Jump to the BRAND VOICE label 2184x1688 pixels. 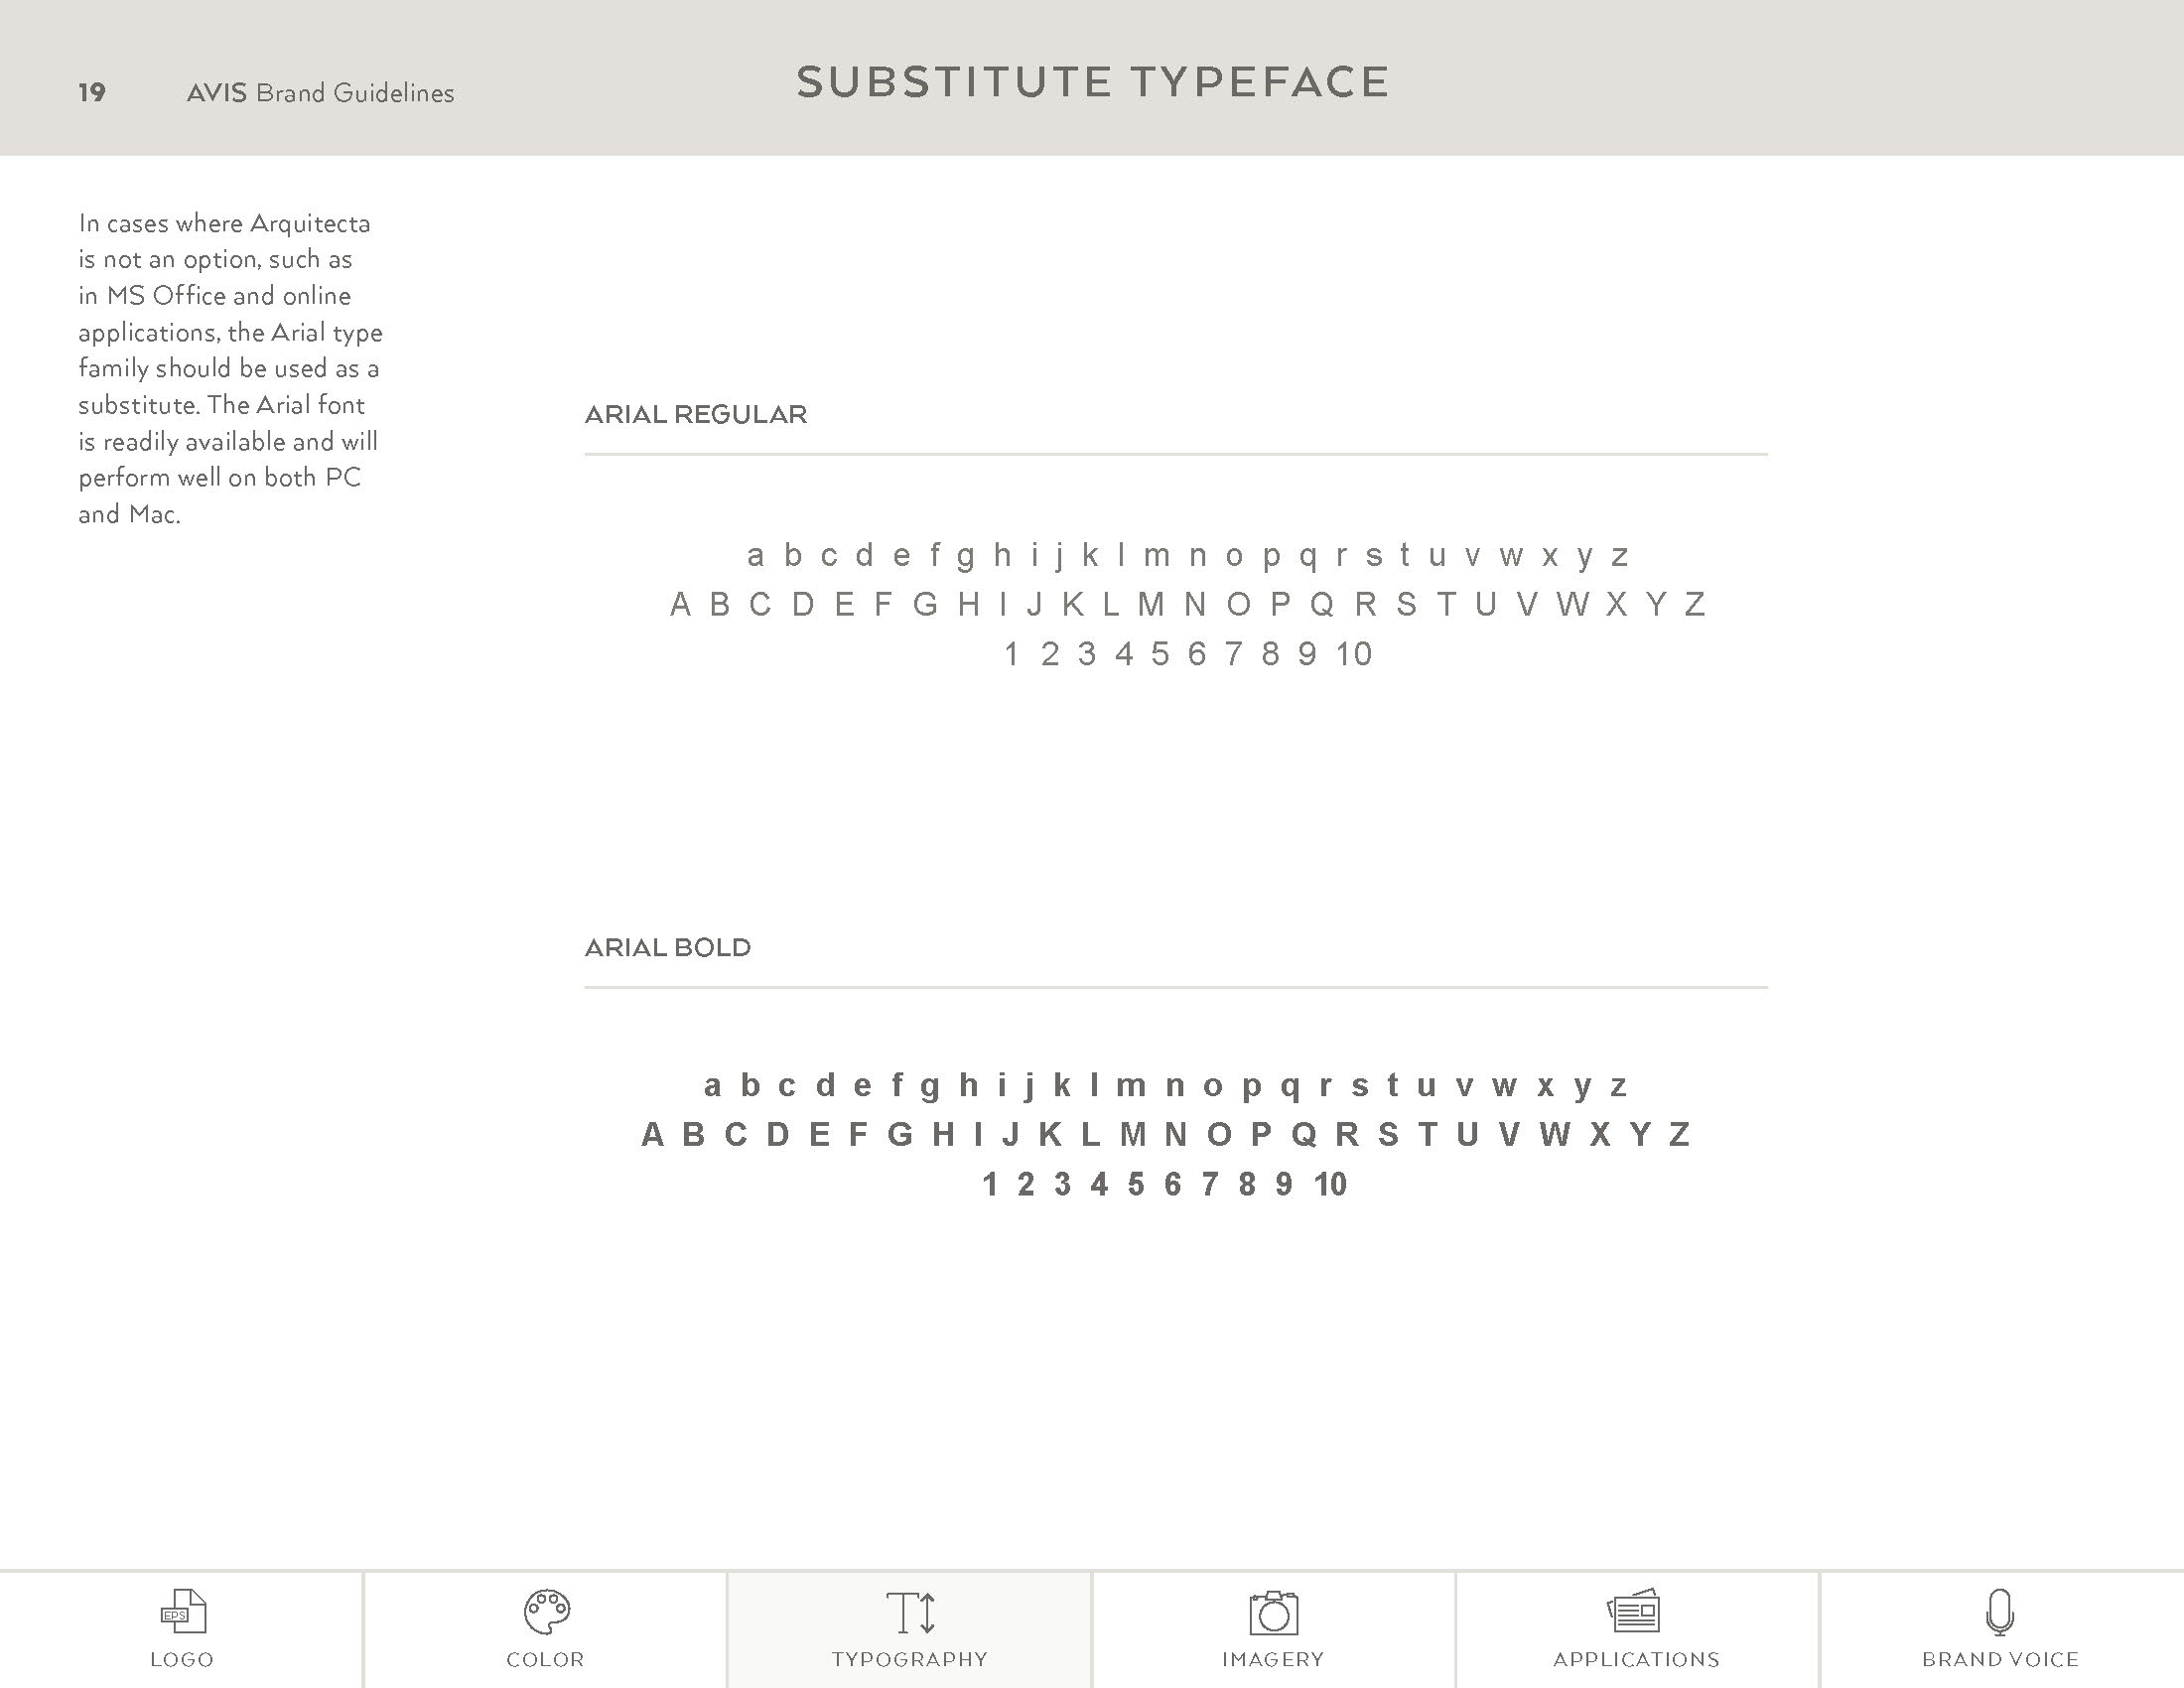click(2000, 1660)
